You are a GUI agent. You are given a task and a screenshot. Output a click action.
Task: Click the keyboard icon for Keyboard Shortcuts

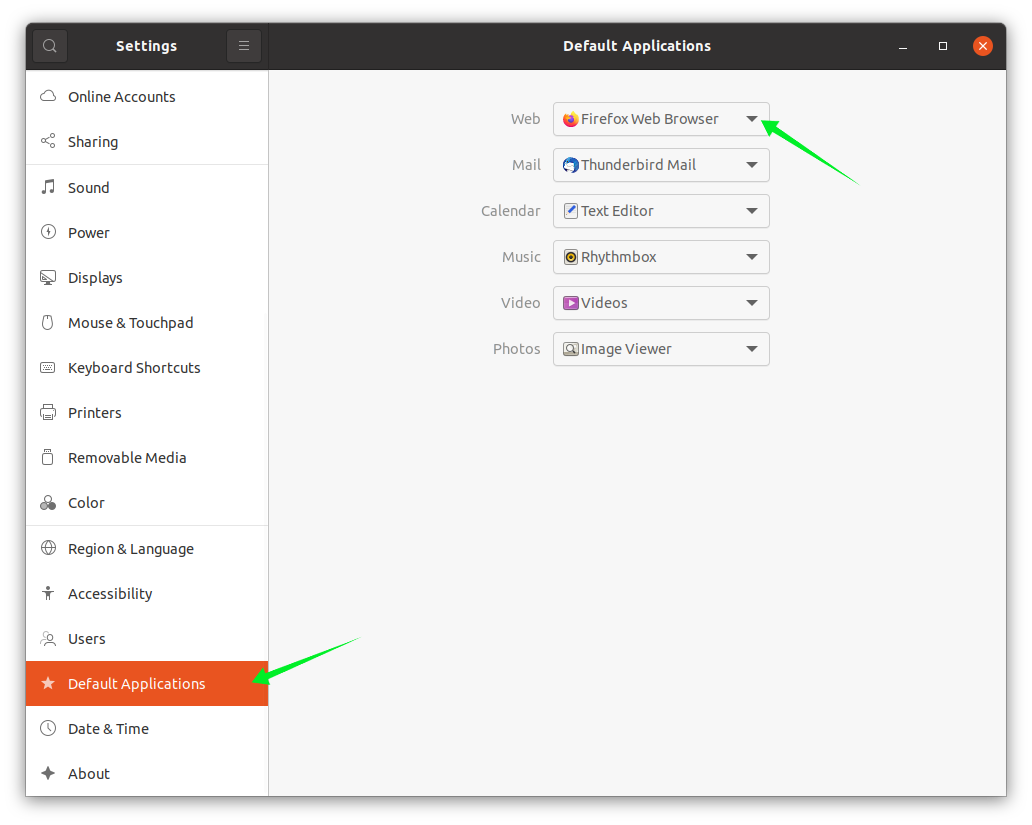coord(48,367)
